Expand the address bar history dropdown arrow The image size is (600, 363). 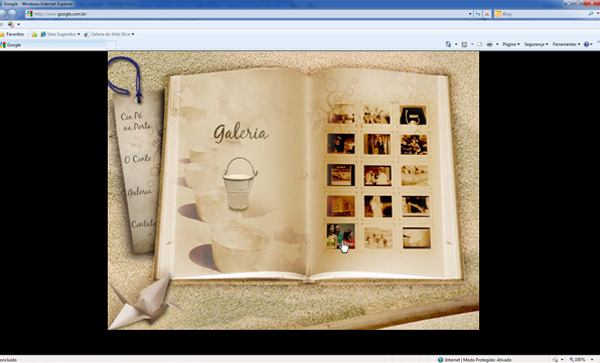point(470,14)
